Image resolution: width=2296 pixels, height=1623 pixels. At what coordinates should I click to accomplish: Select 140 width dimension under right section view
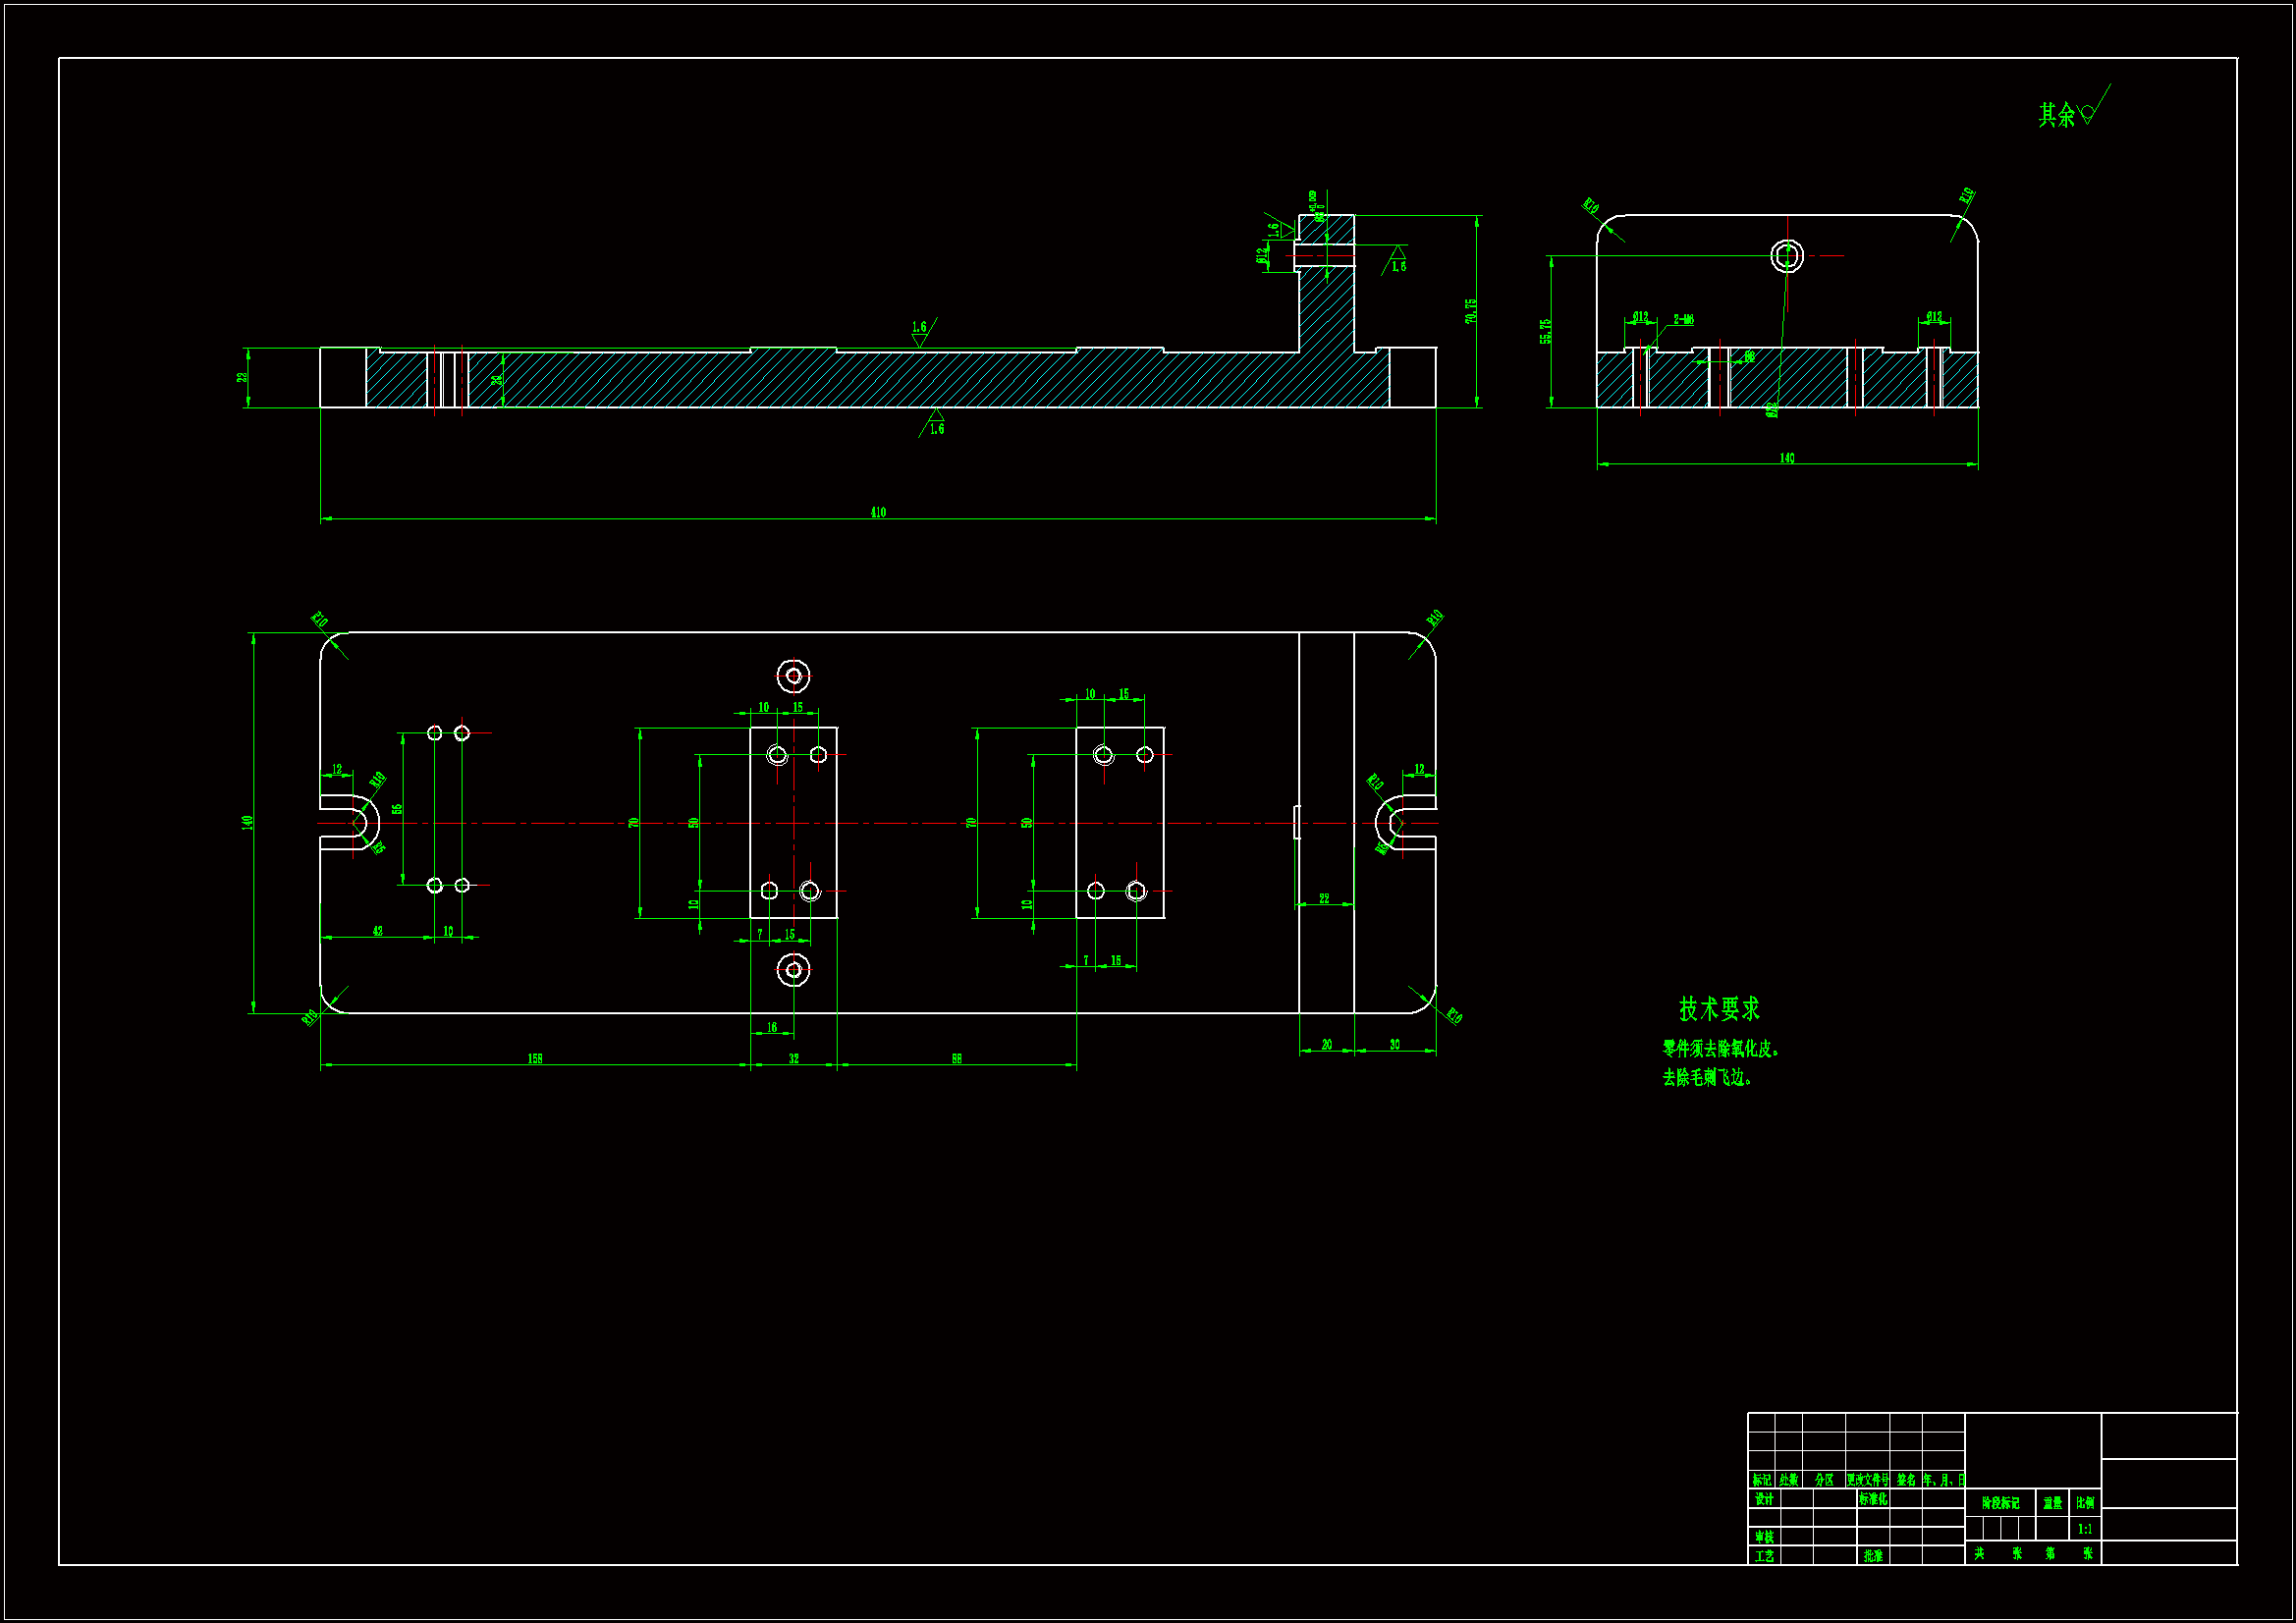[1786, 458]
